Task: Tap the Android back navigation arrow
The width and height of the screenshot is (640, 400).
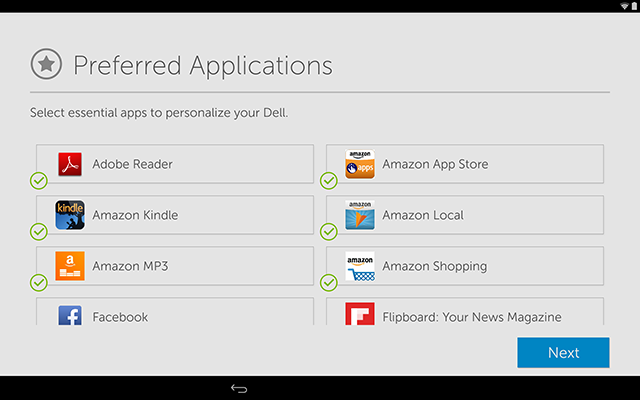Action: [x=239, y=388]
